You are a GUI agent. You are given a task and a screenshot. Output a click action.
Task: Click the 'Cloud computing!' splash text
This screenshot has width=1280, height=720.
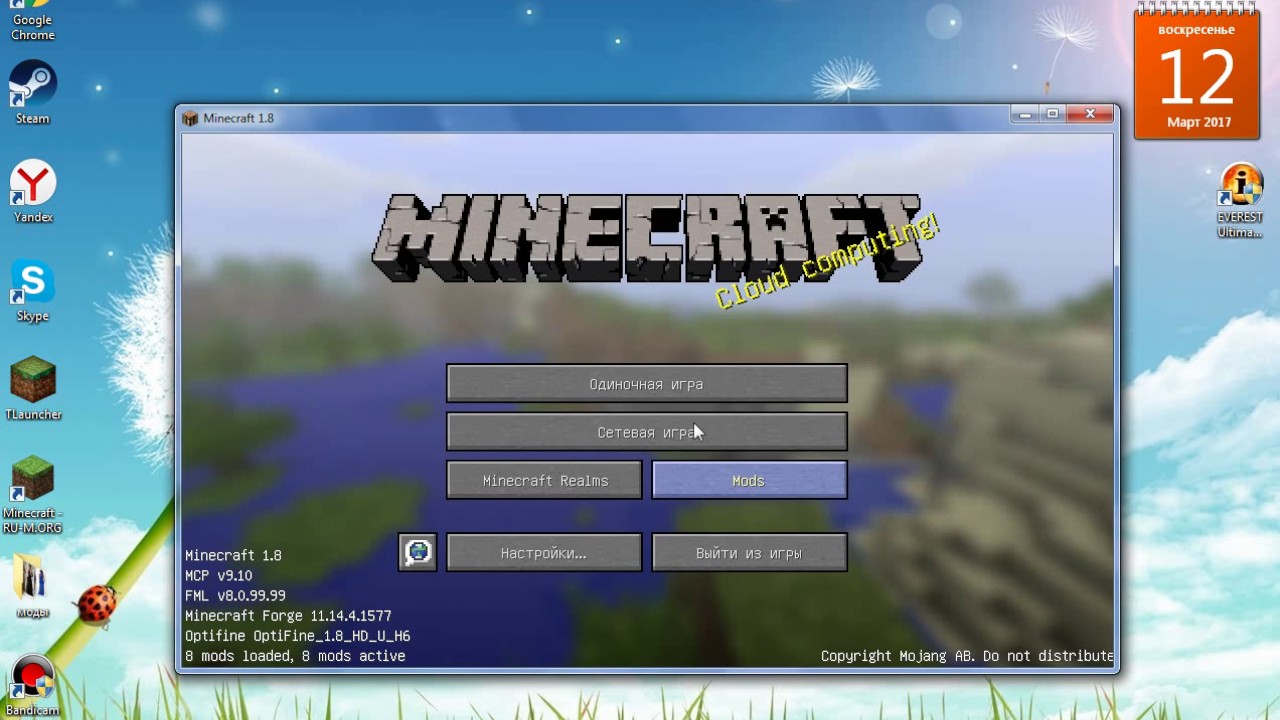[x=828, y=262]
